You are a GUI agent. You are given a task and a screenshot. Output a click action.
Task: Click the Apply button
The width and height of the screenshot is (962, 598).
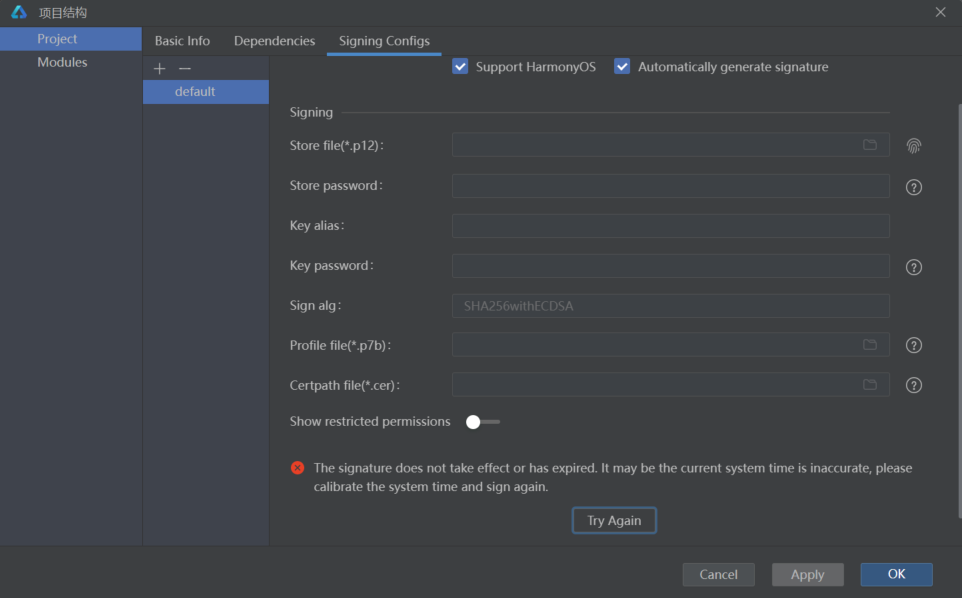[x=807, y=574]
